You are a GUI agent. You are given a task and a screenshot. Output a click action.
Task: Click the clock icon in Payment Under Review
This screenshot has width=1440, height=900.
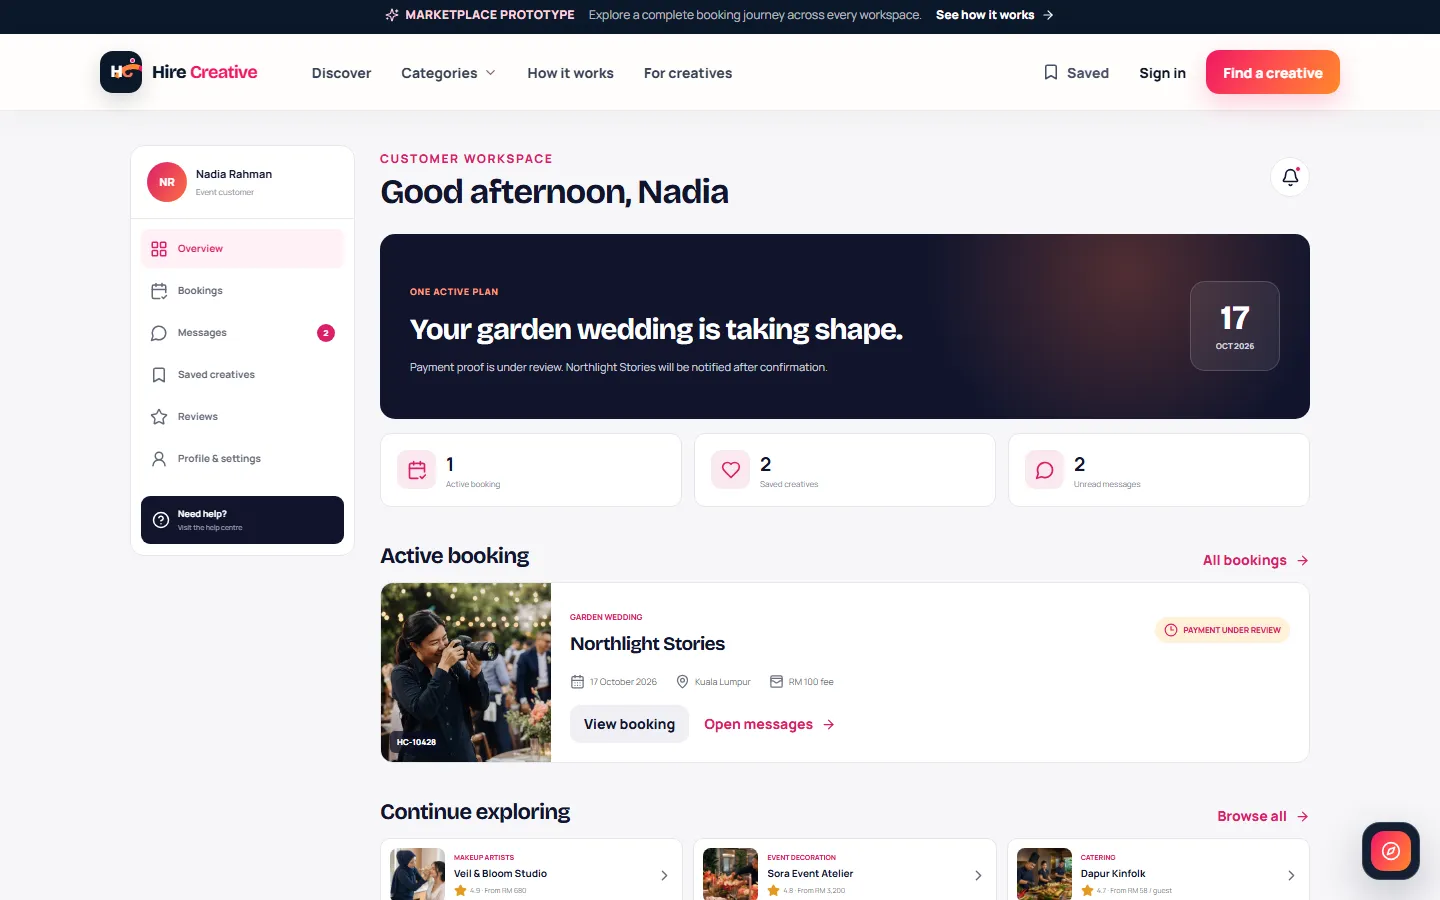click(x=1171, y=630)
